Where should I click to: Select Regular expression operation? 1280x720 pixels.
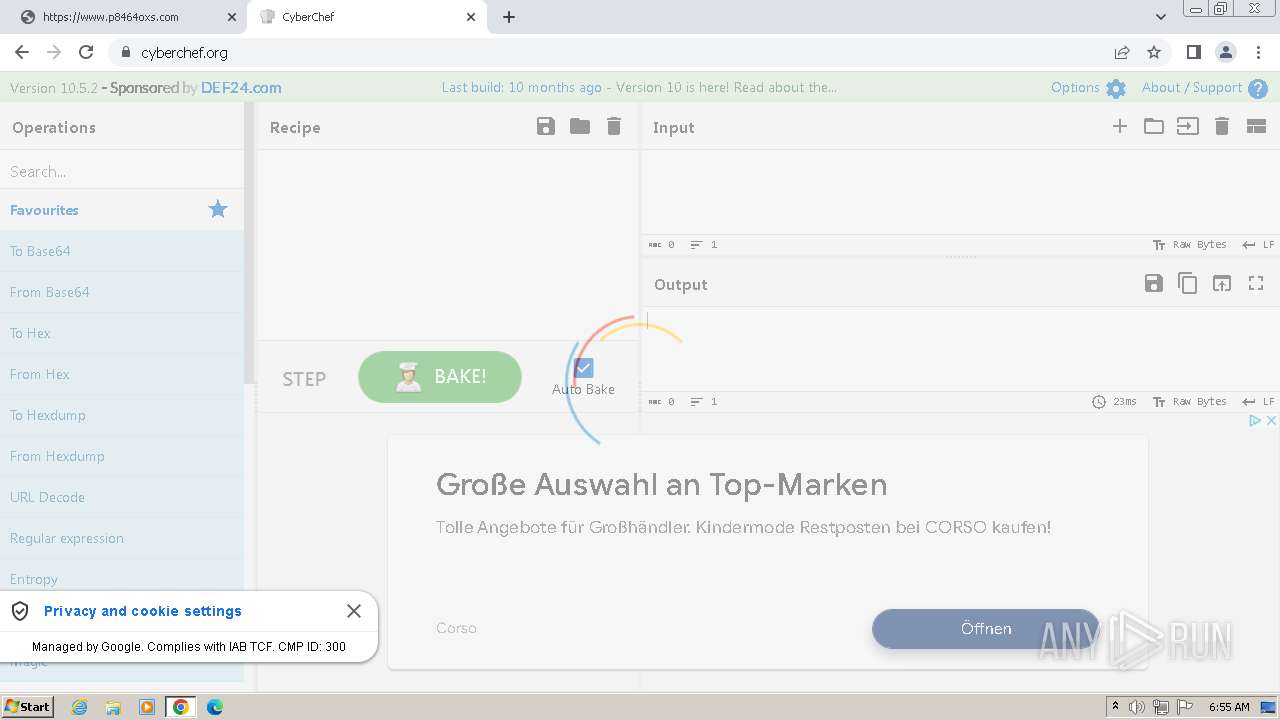122,538
